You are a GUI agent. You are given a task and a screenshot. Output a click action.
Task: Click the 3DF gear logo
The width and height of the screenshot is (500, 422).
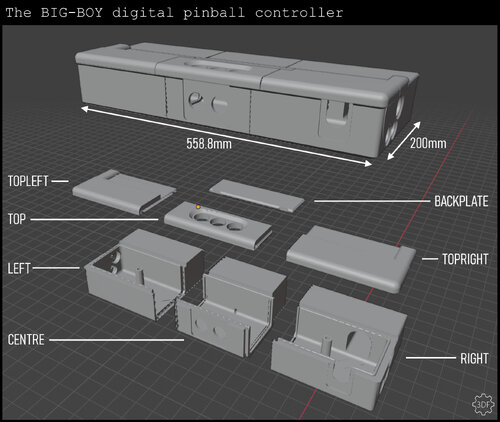483,404
